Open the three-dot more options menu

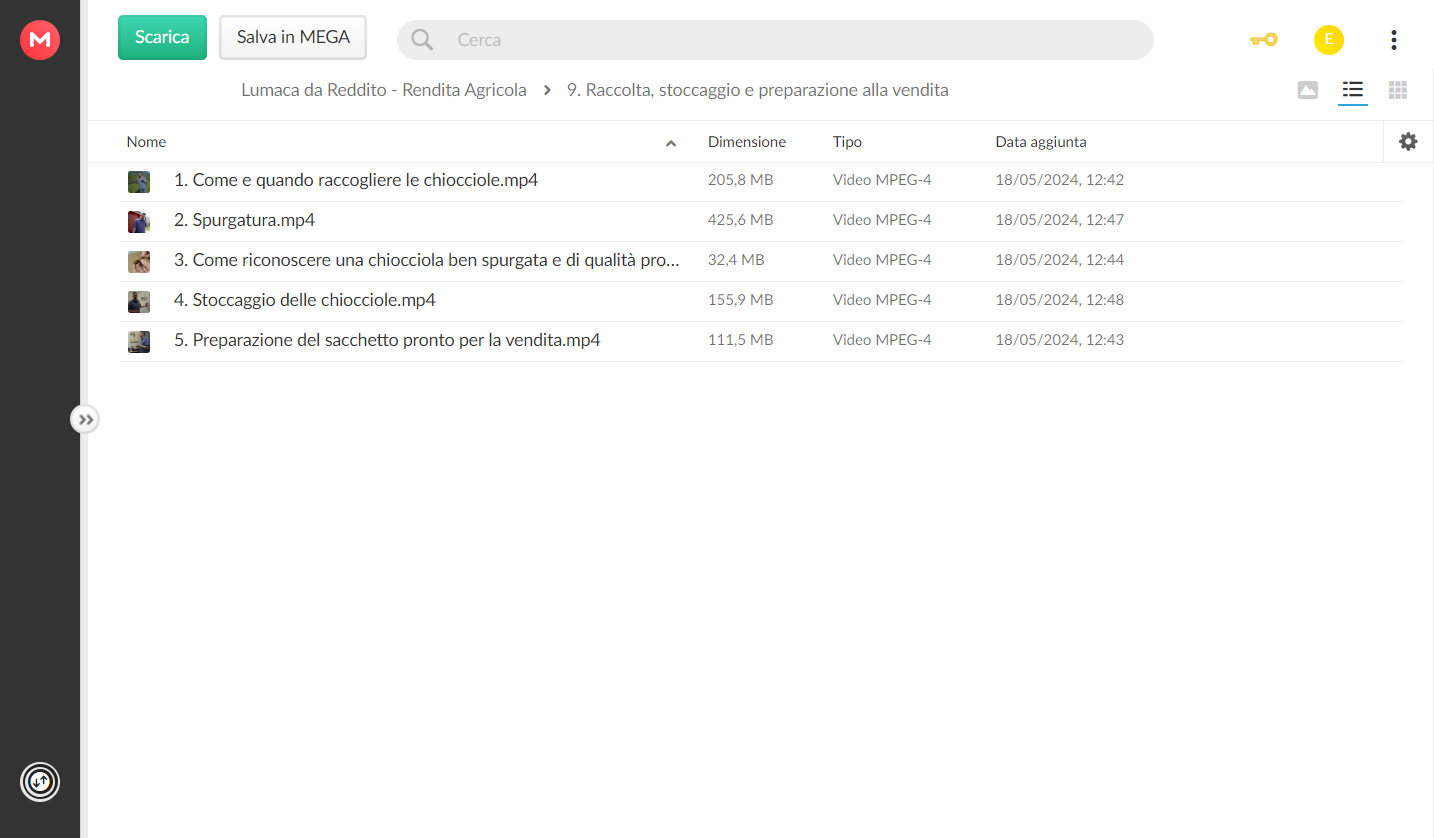1393,40
